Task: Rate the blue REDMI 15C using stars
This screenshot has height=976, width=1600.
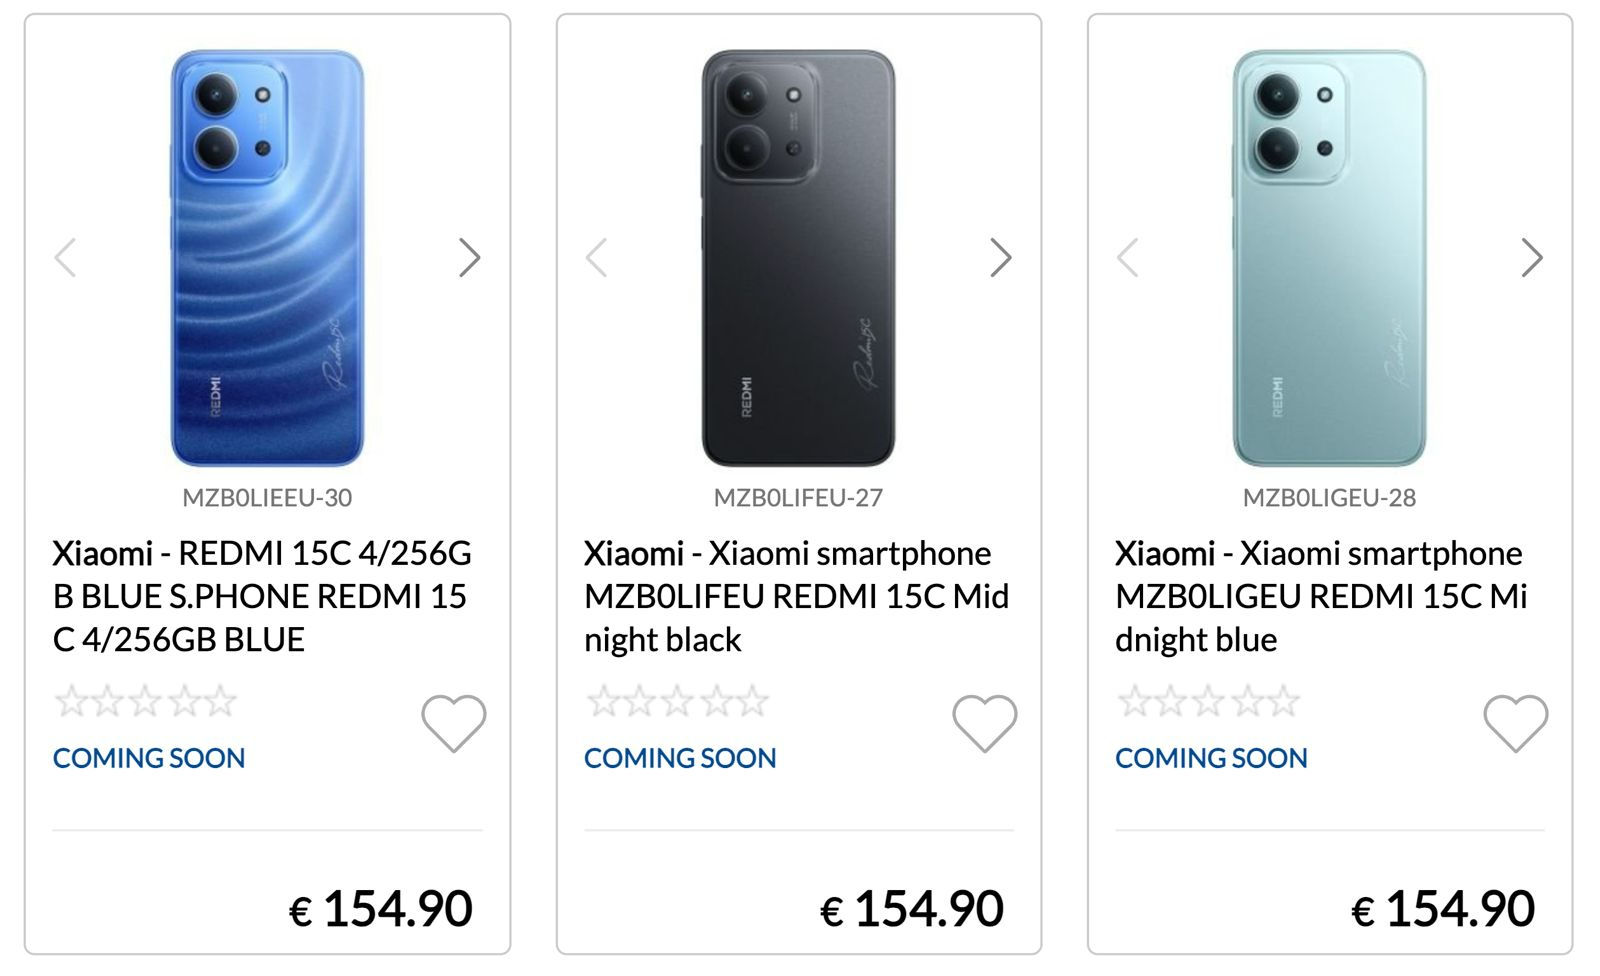Action: pos(145,701)
